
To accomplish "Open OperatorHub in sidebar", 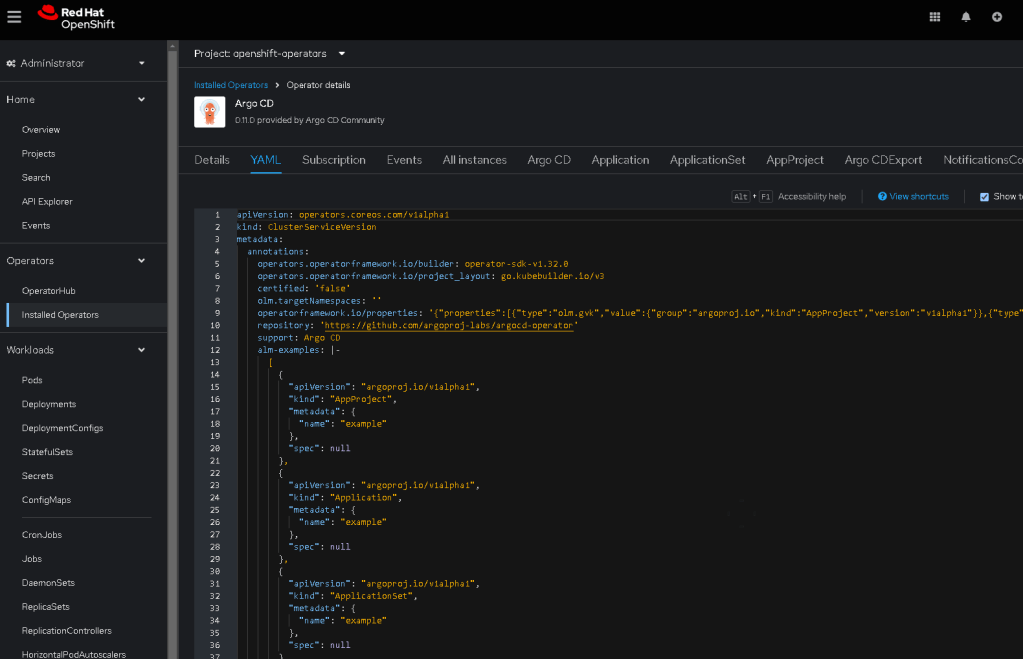I will click(48, 291).
